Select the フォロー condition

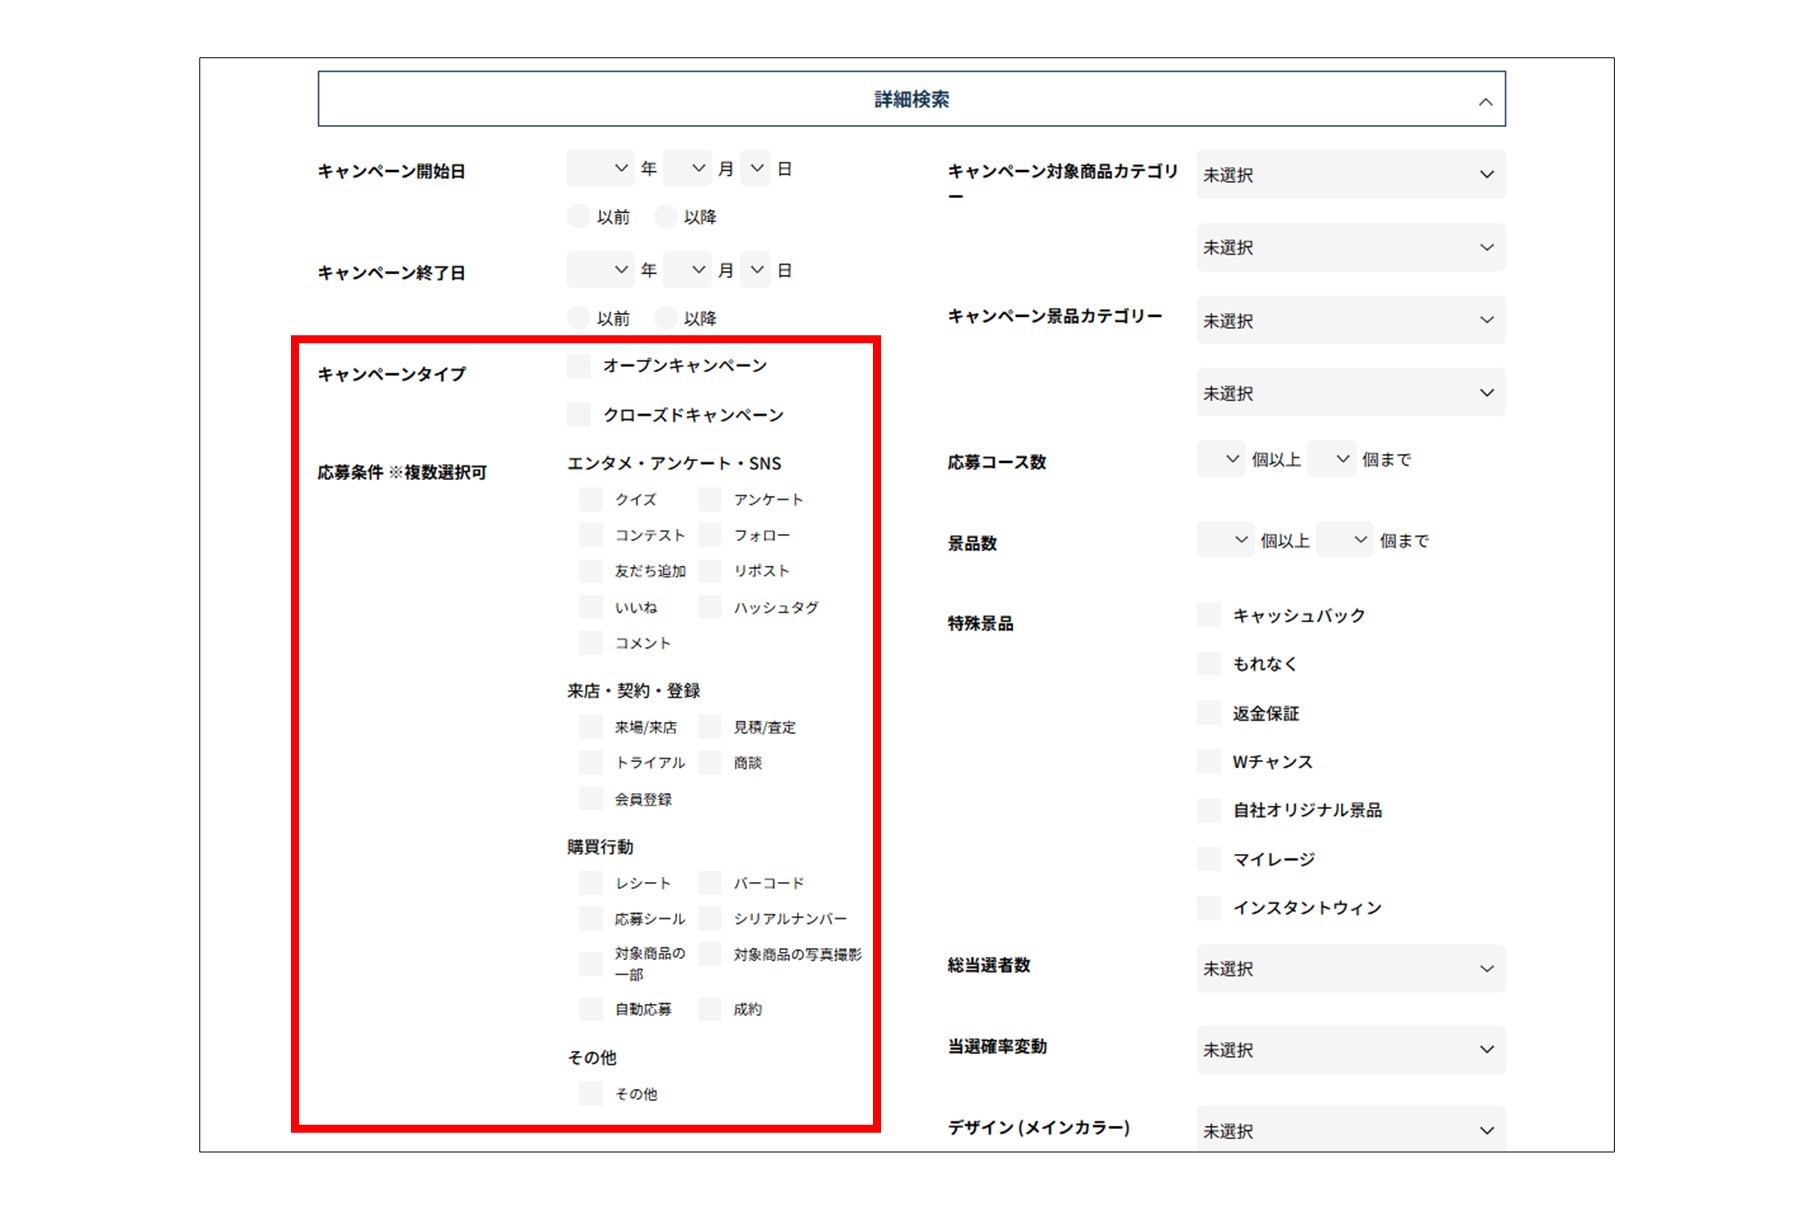point(709,535)
